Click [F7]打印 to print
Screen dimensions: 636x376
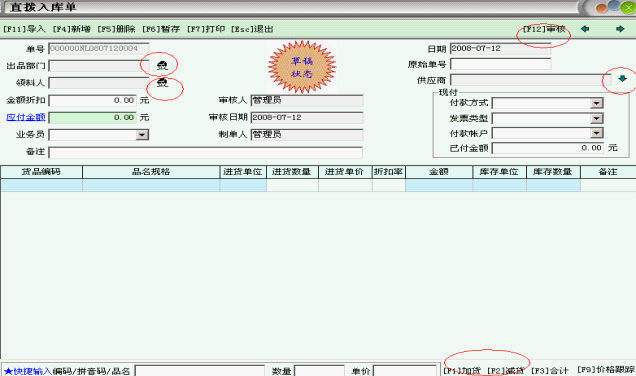point(206,29)
